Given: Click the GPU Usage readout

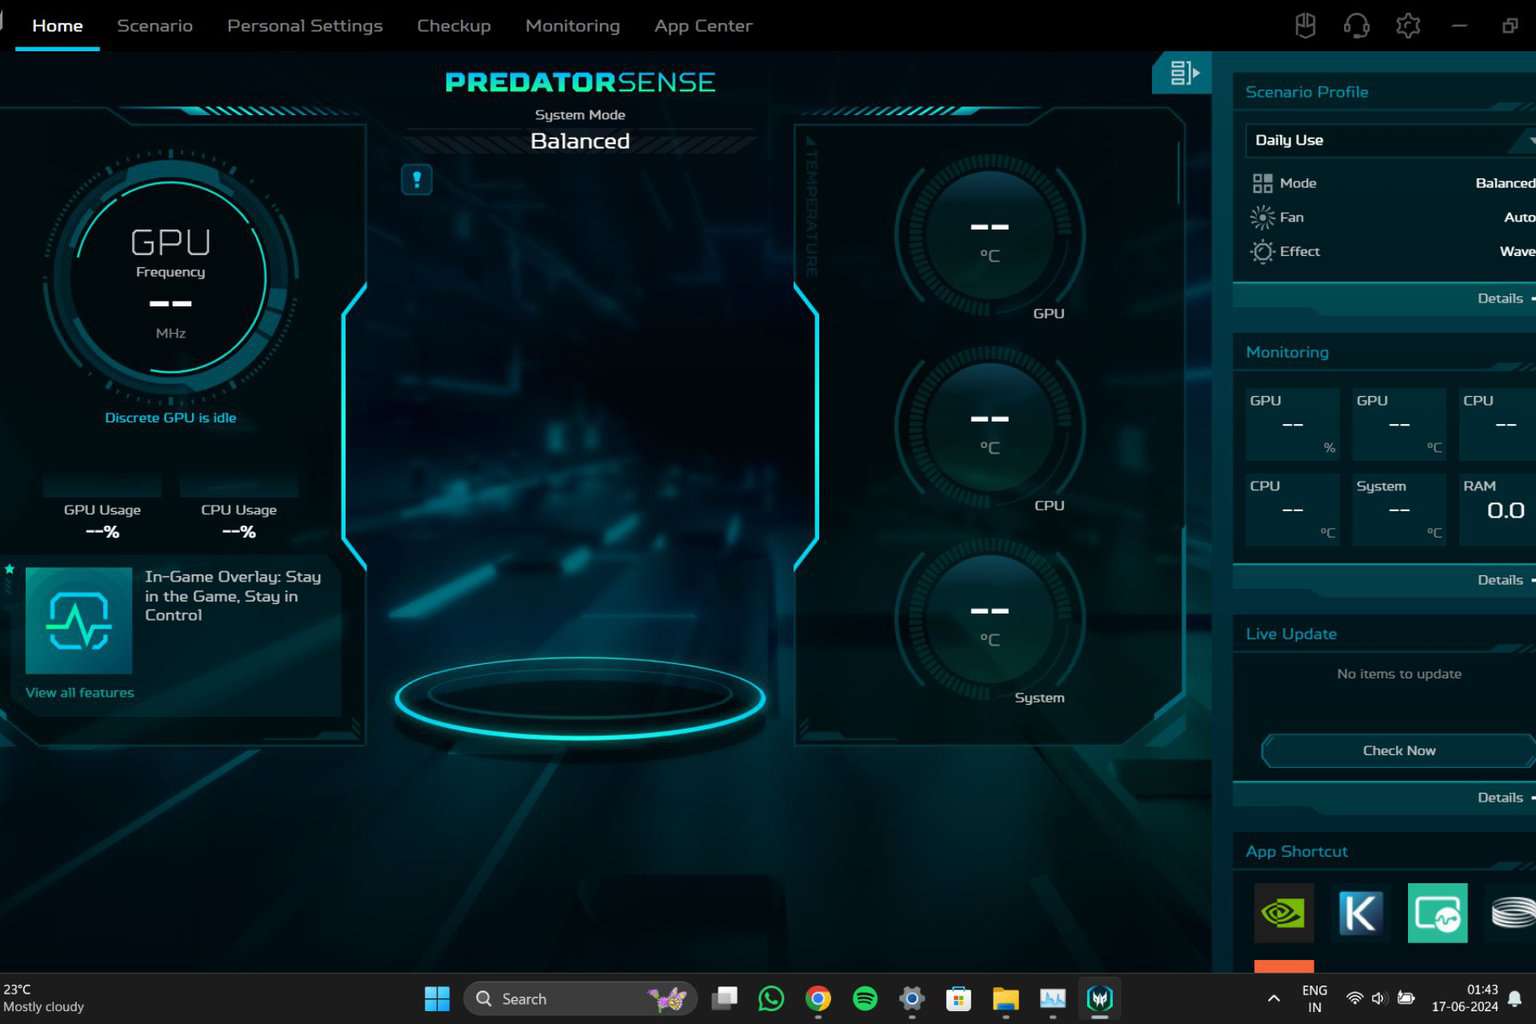Looking at the screenshot, I should pos(102,521).
